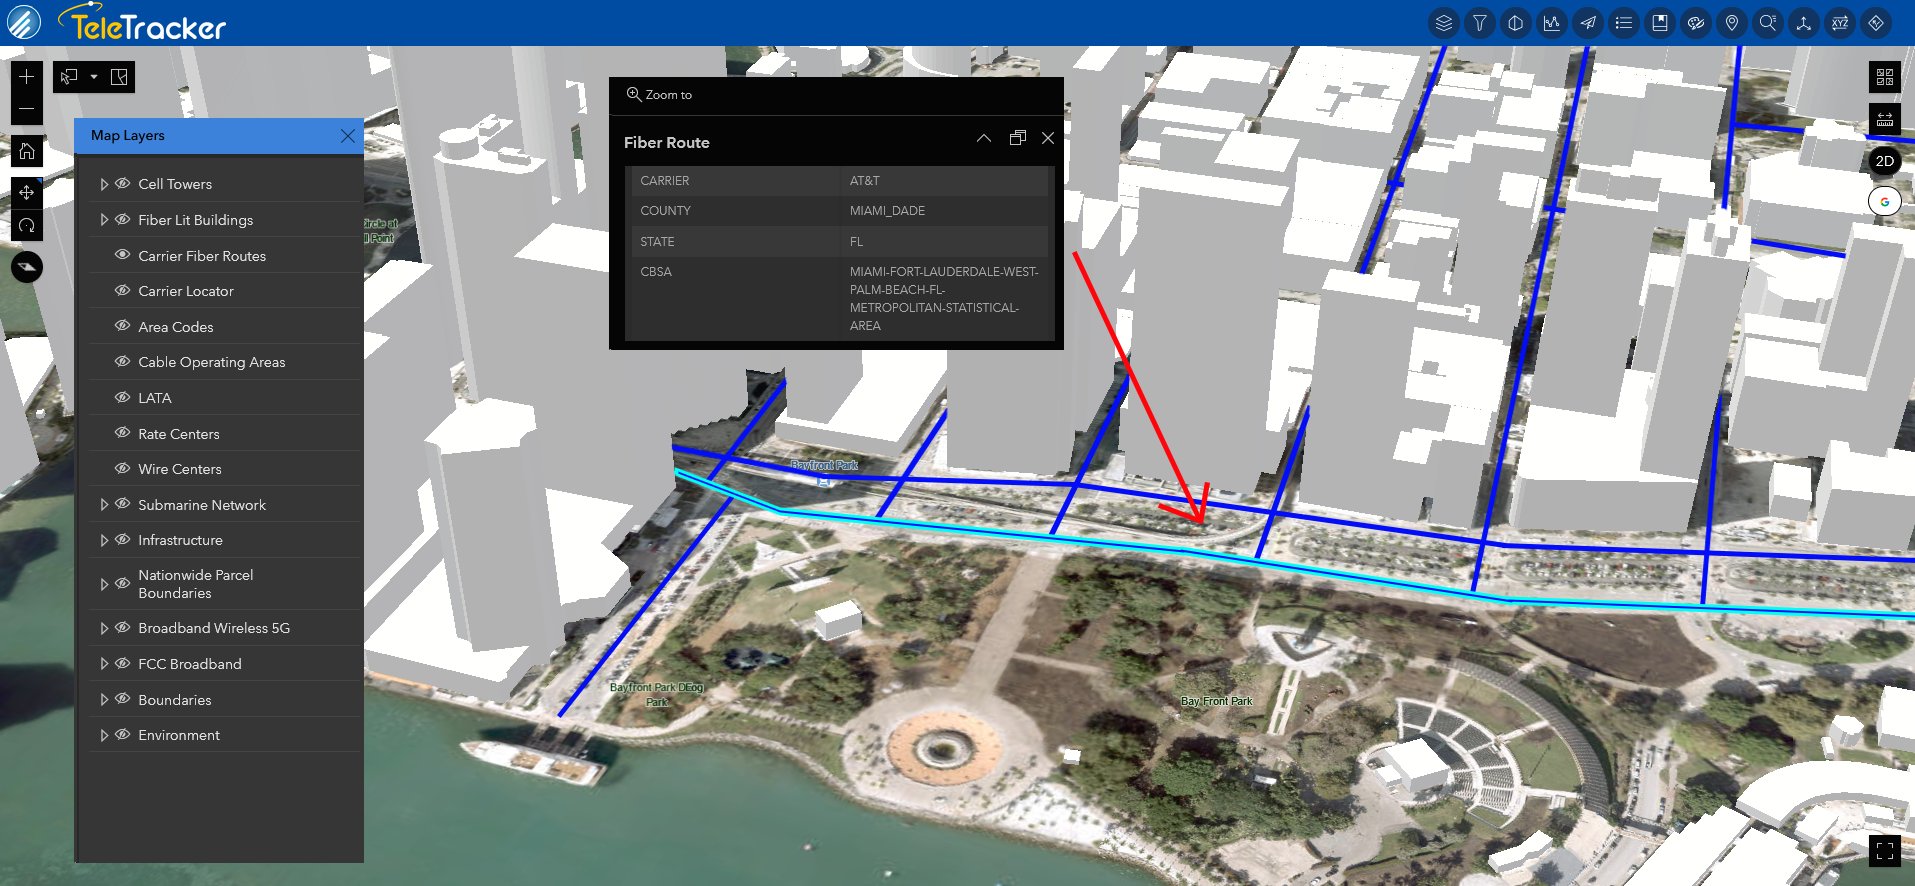Reset the compass orientation
Viewport: 1915px width, 886px height.
(27, 267)
